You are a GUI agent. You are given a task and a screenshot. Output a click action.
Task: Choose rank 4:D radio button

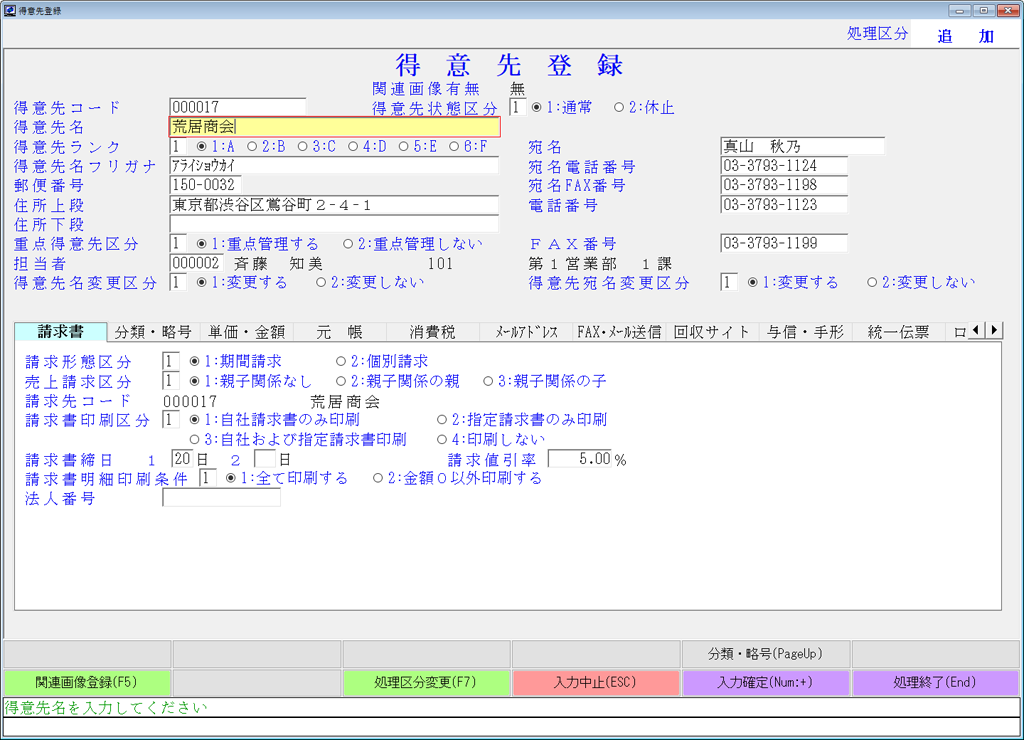click(366, 147)
